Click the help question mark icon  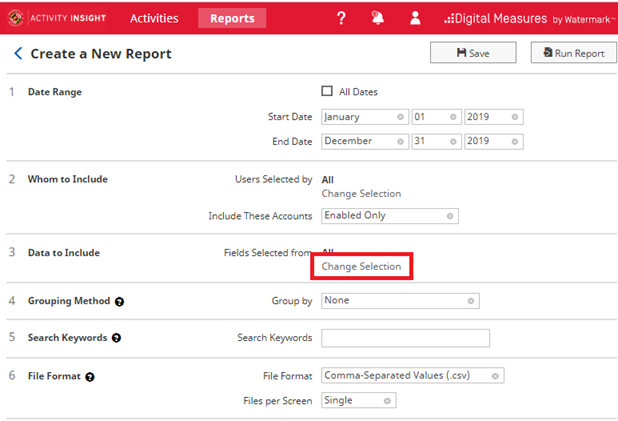pos(341,18)
